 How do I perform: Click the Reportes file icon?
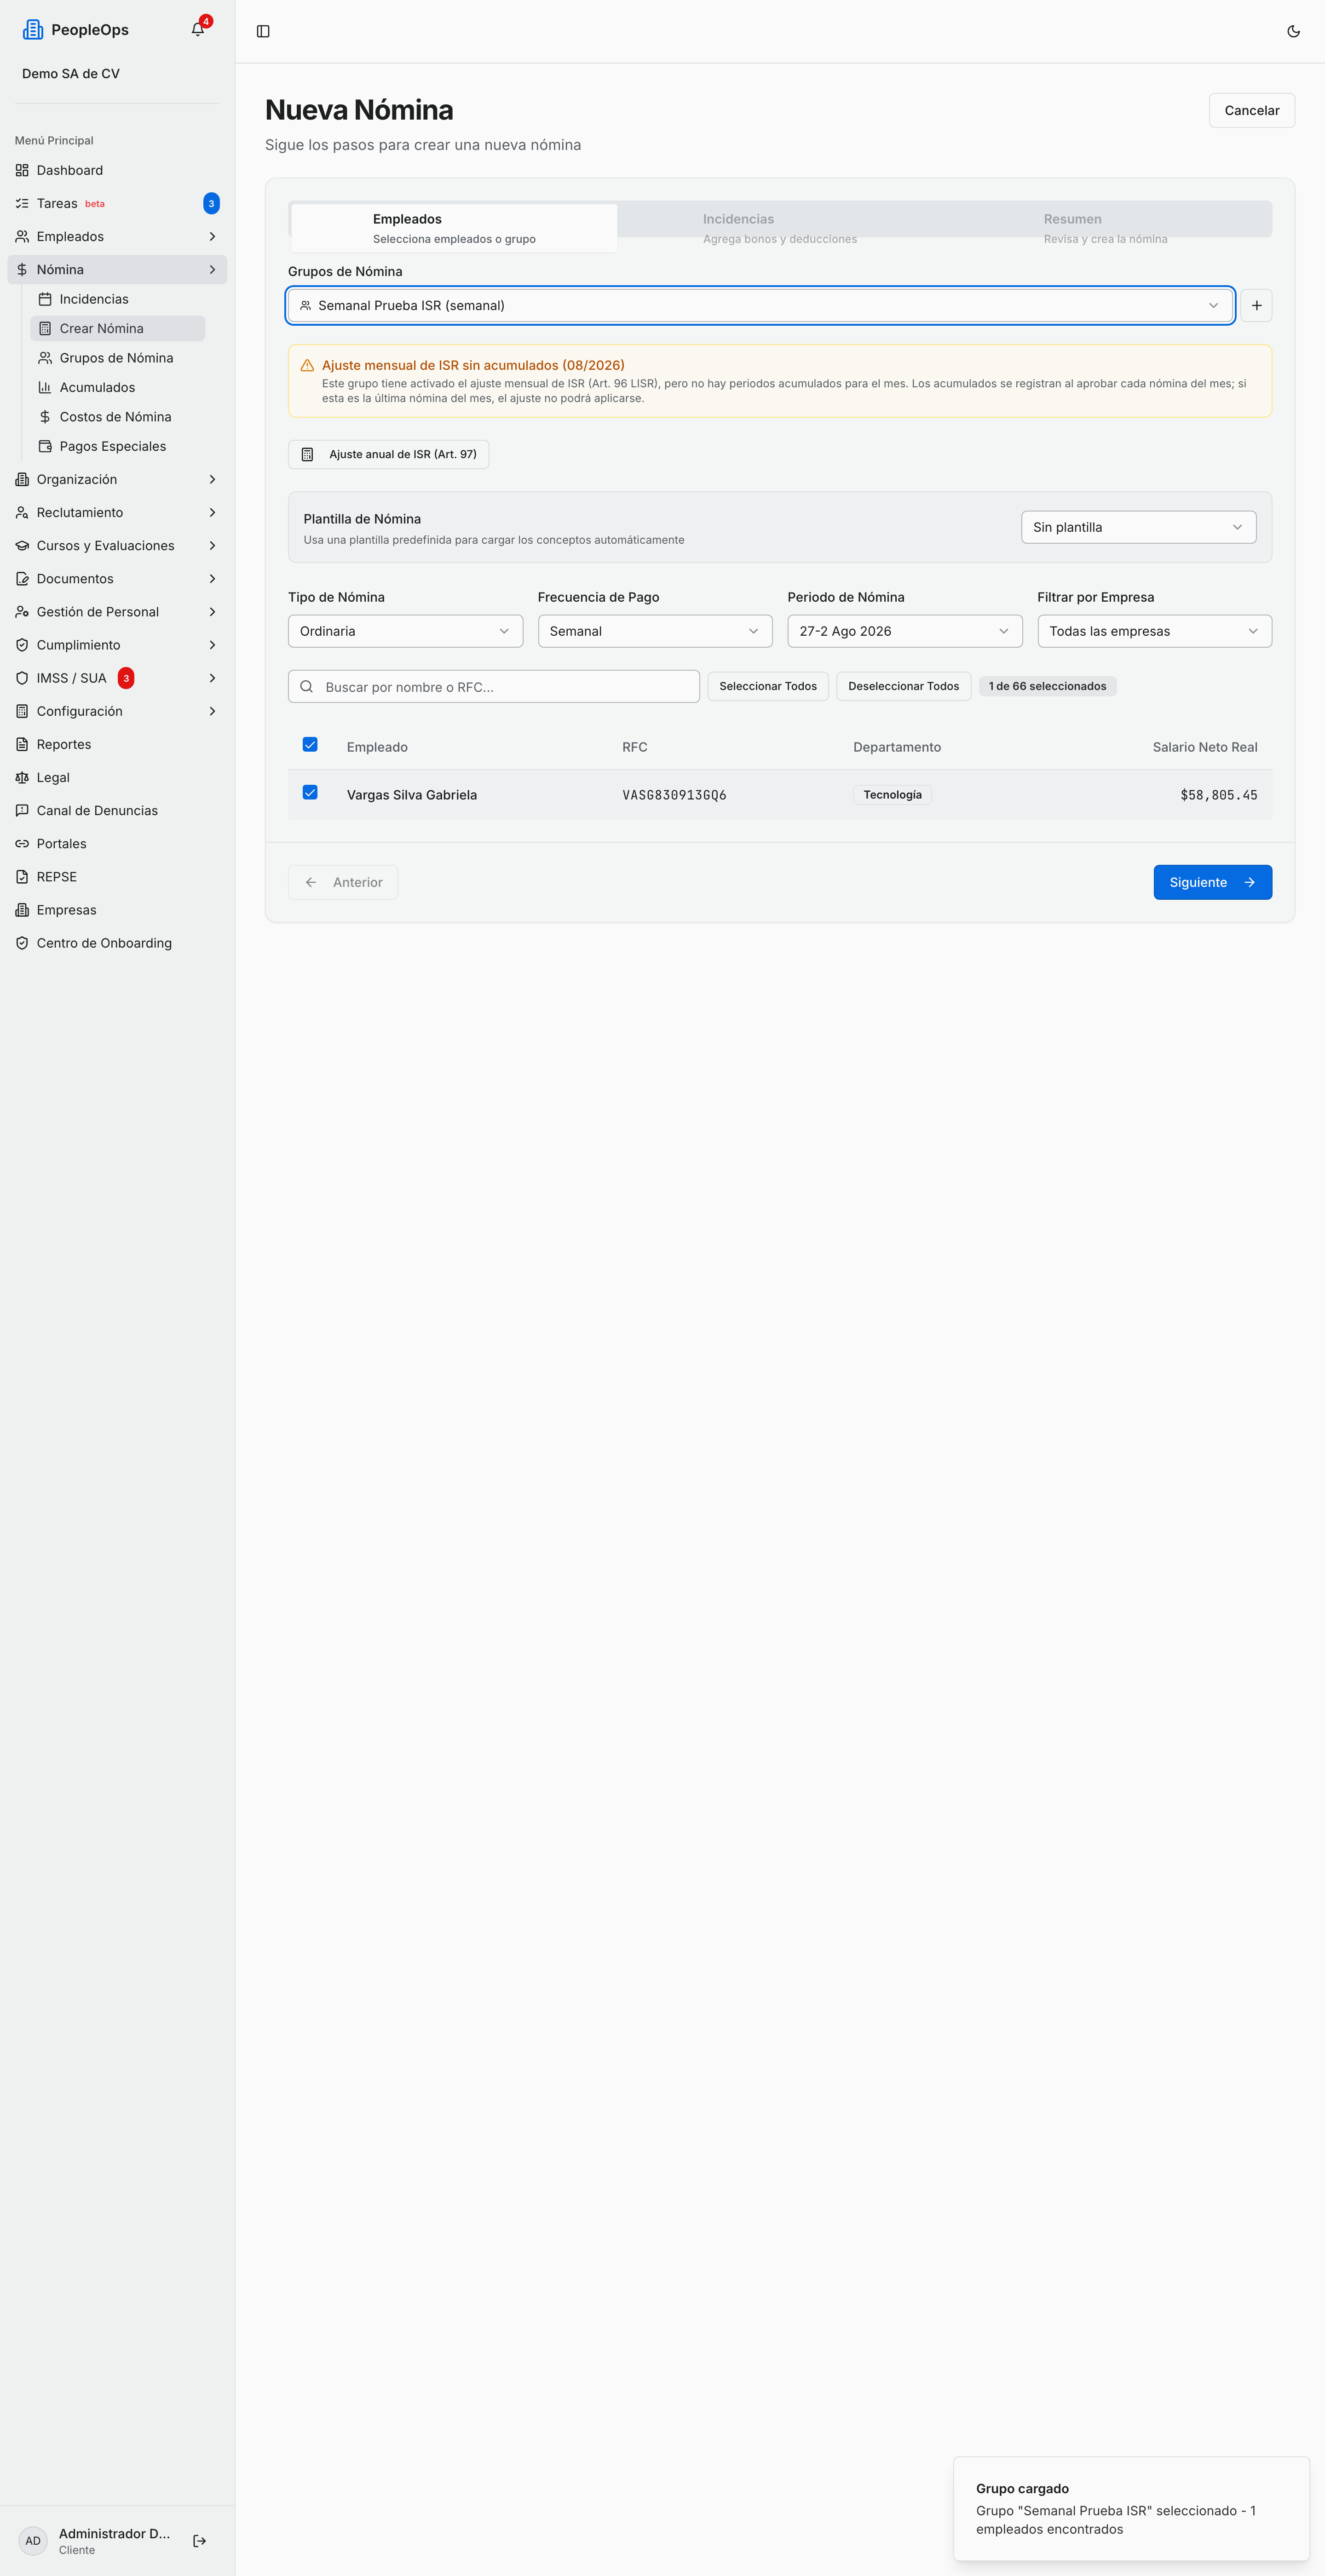(22, 744)
